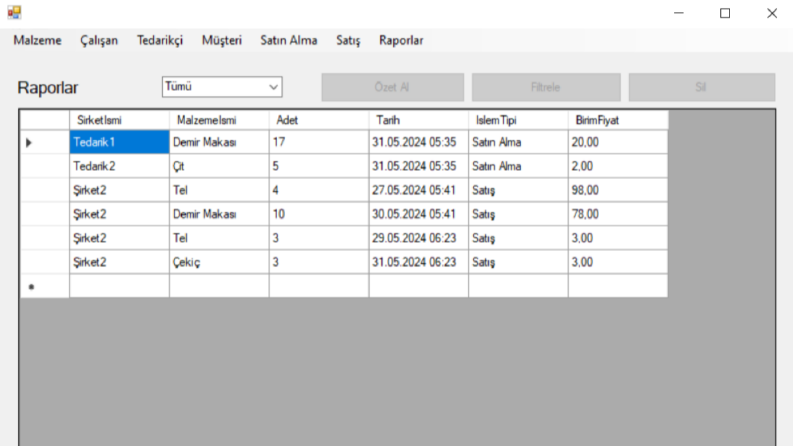Sort by MalzemeIsmi column header

(x=219, y=120)
